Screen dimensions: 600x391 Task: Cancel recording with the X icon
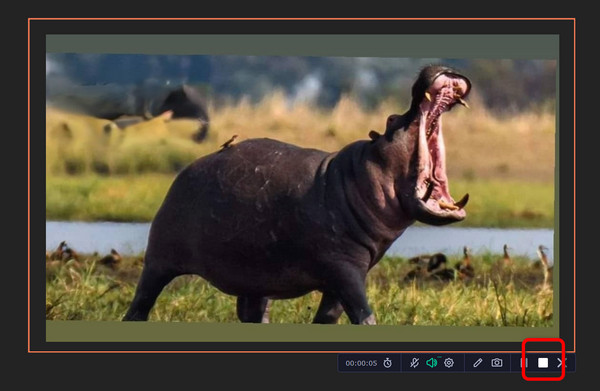click(561, 363)
